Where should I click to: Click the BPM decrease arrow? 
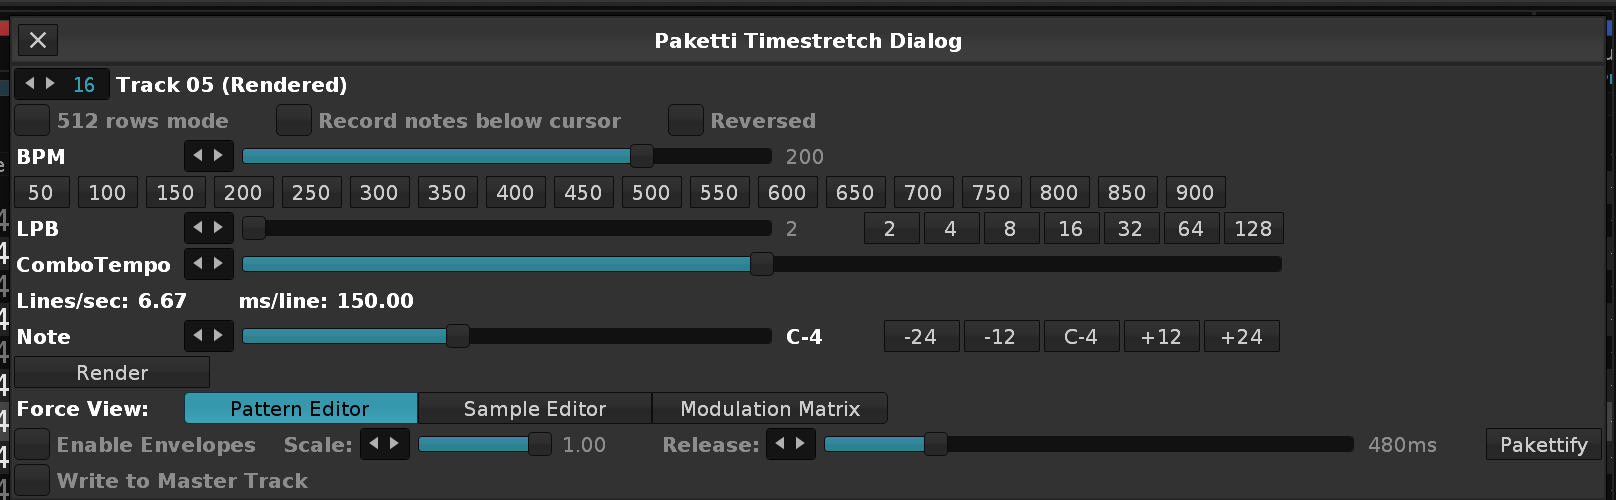[x=197, y=156]
